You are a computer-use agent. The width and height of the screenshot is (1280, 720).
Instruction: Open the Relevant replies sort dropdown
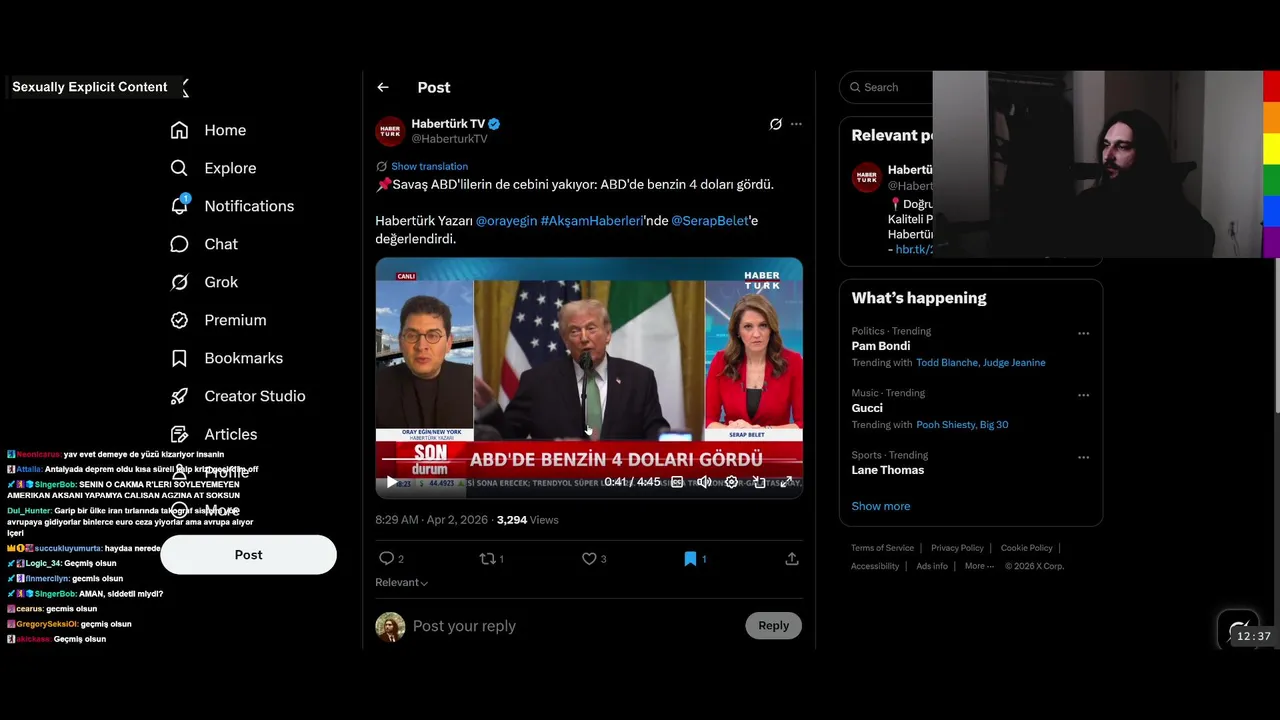[x=402, y=583]
